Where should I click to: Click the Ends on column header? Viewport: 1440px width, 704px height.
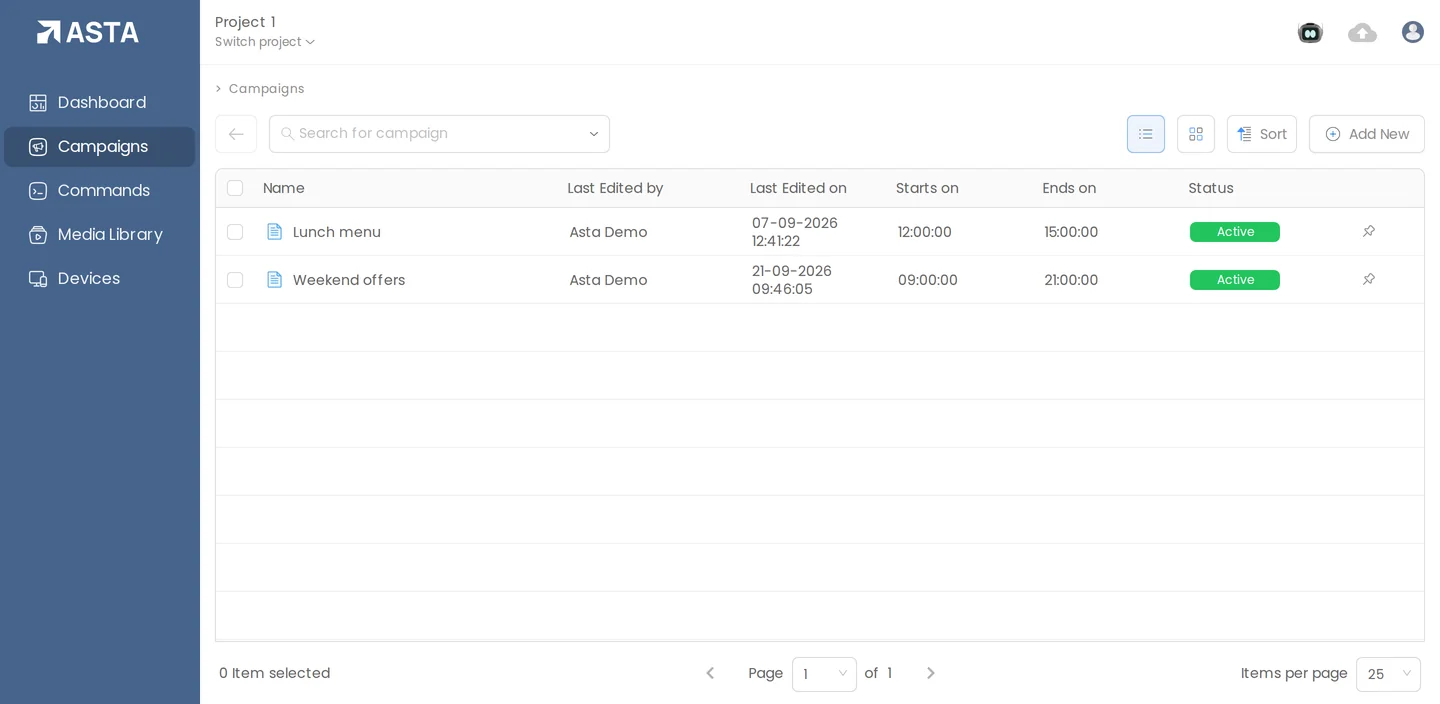coord(1069,188)
